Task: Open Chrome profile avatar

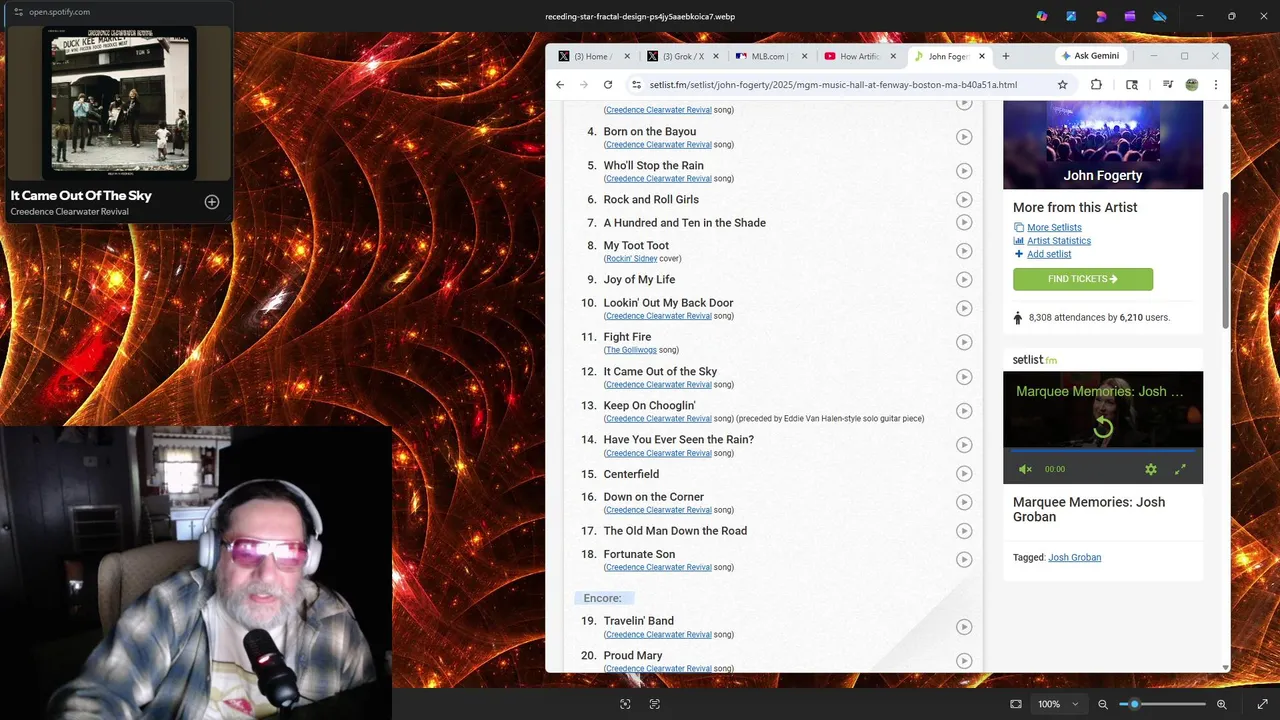Action: (1192, 85)
